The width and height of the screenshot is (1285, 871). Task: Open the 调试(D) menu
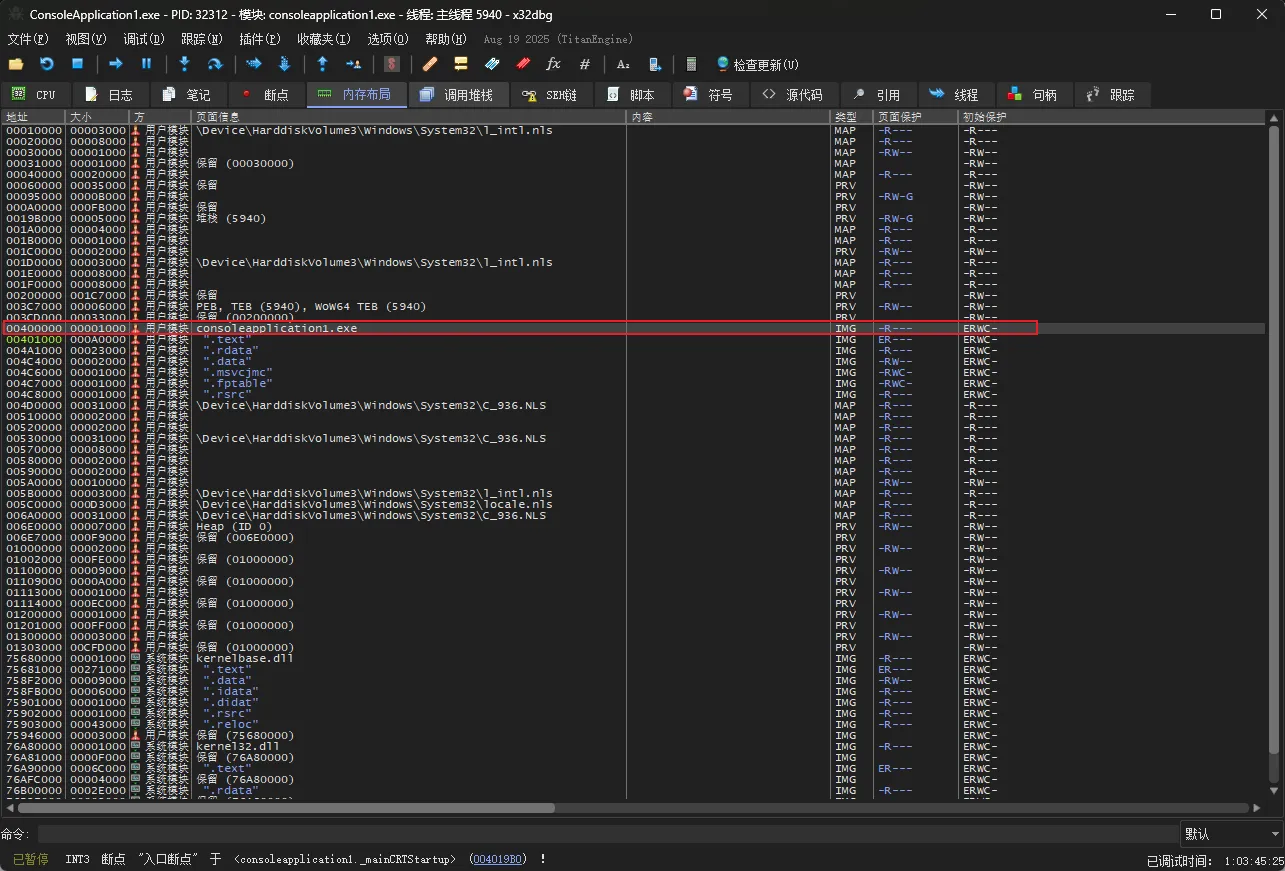pos(143,39)
